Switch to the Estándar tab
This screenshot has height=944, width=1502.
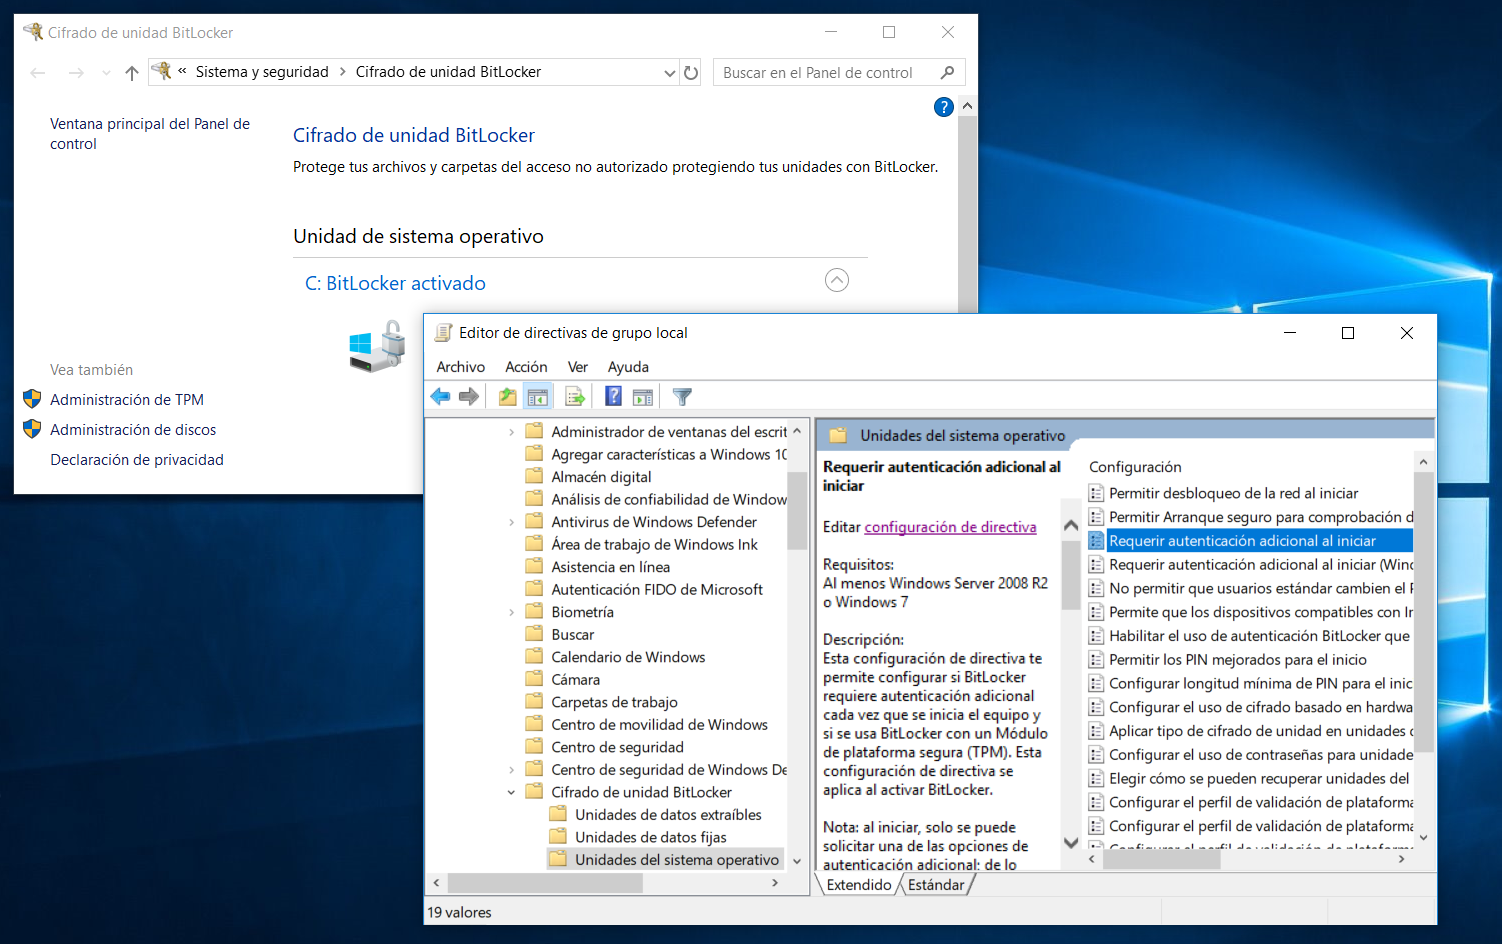click(x=936, y=884)
